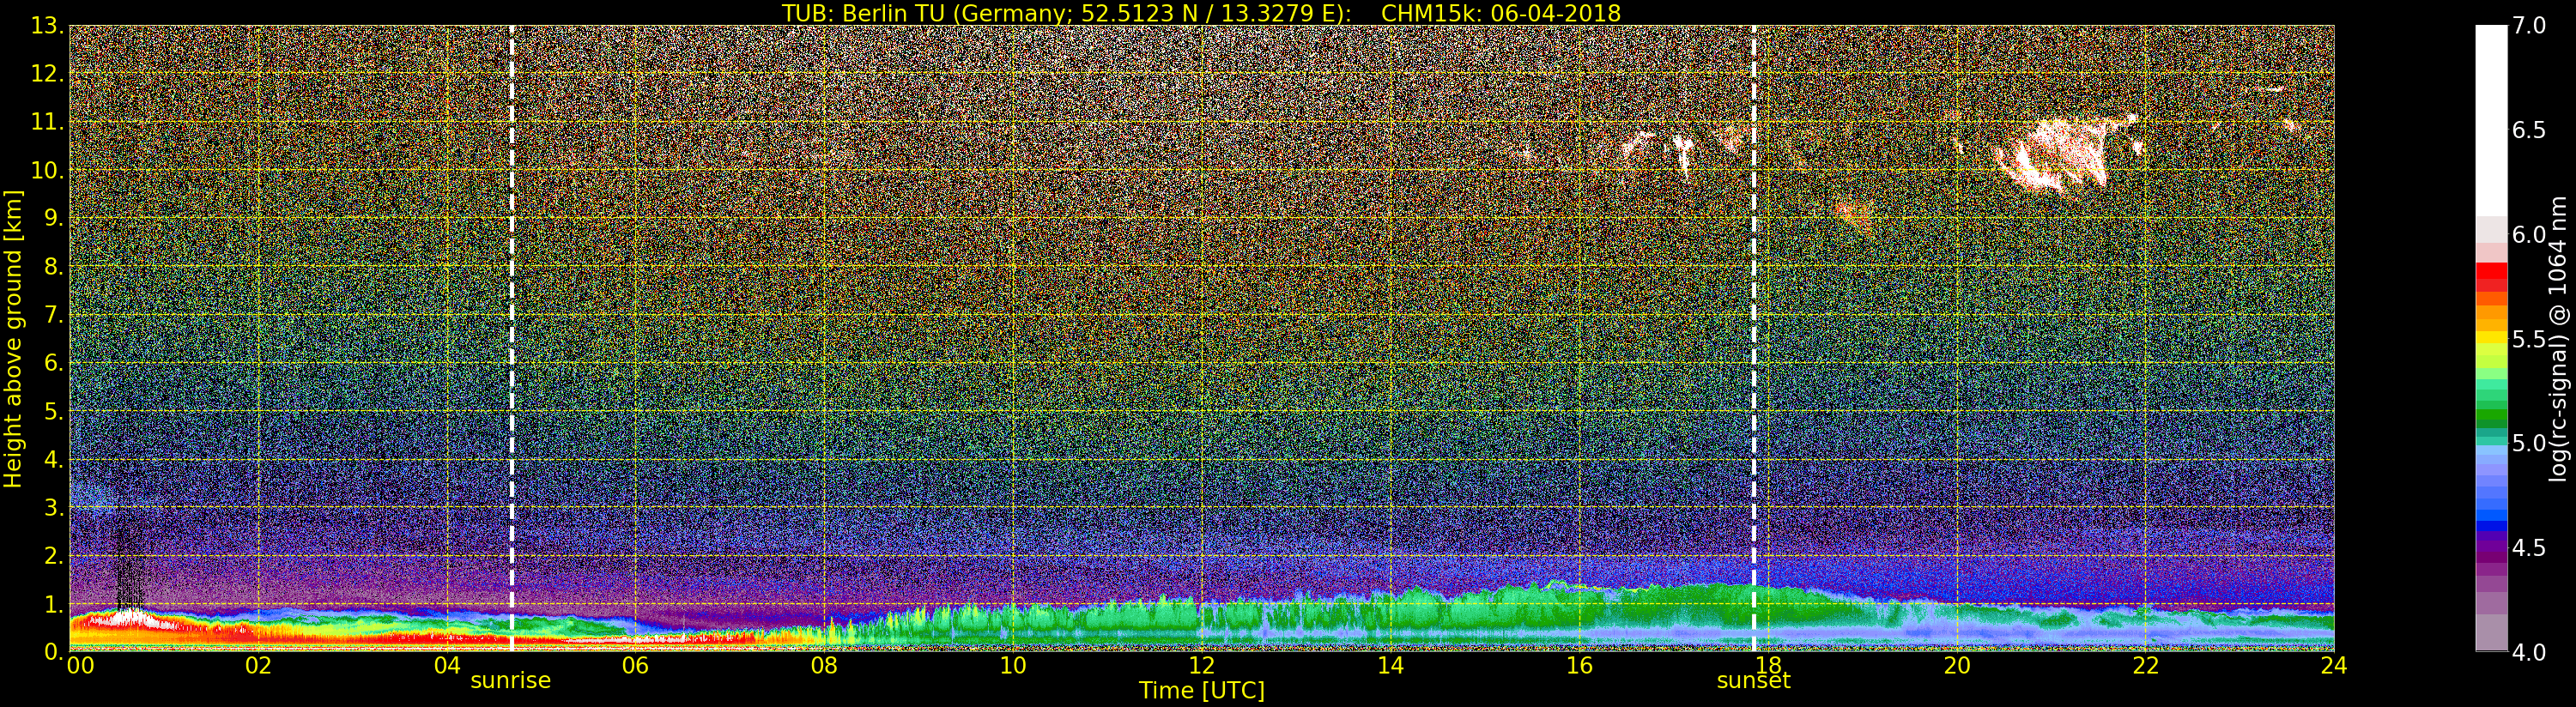
Task: Click the time tick label '04'
Action: (x=447, y=666)
